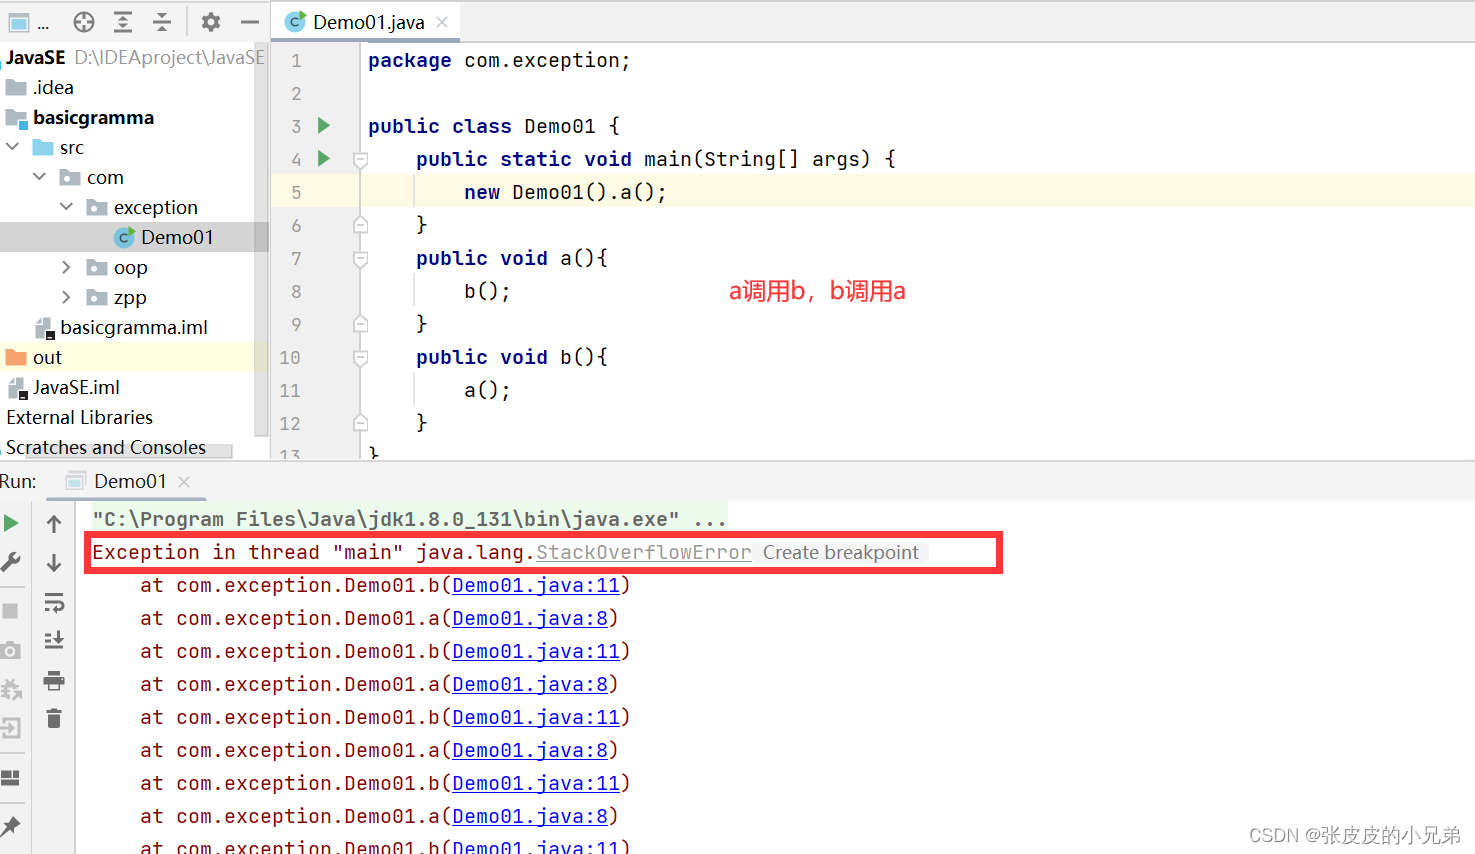Click the 'b();' call on line 8
This screenshot has height=854, width=1475.
[x=487, y=291]
